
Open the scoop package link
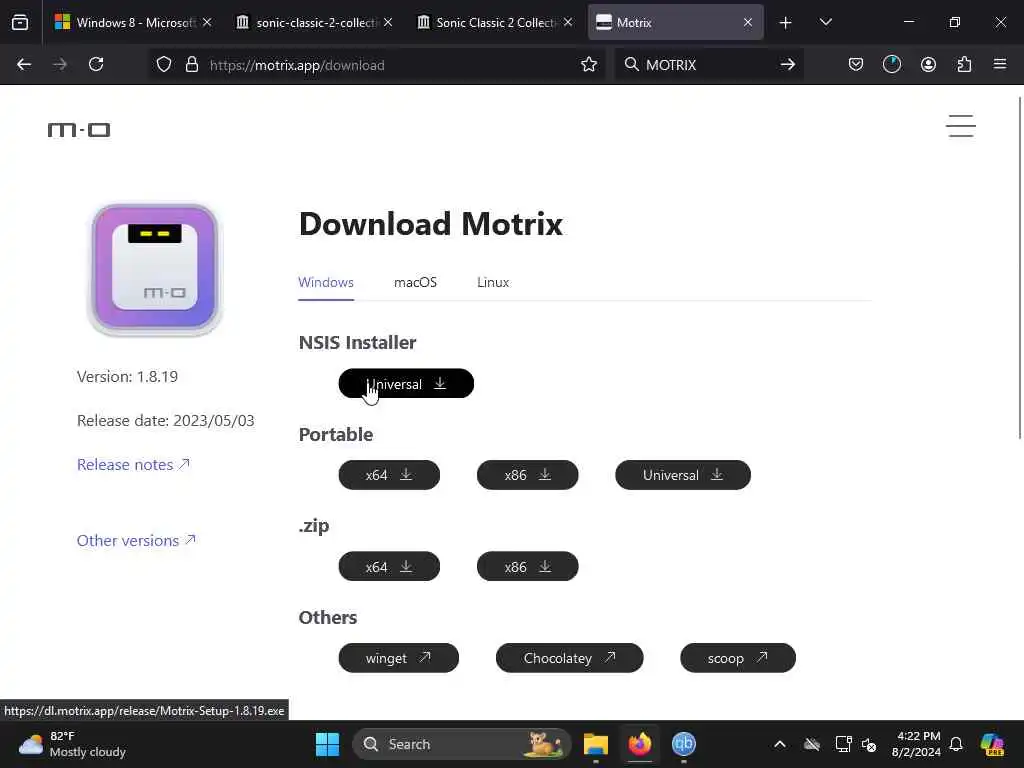pos(738,658)
